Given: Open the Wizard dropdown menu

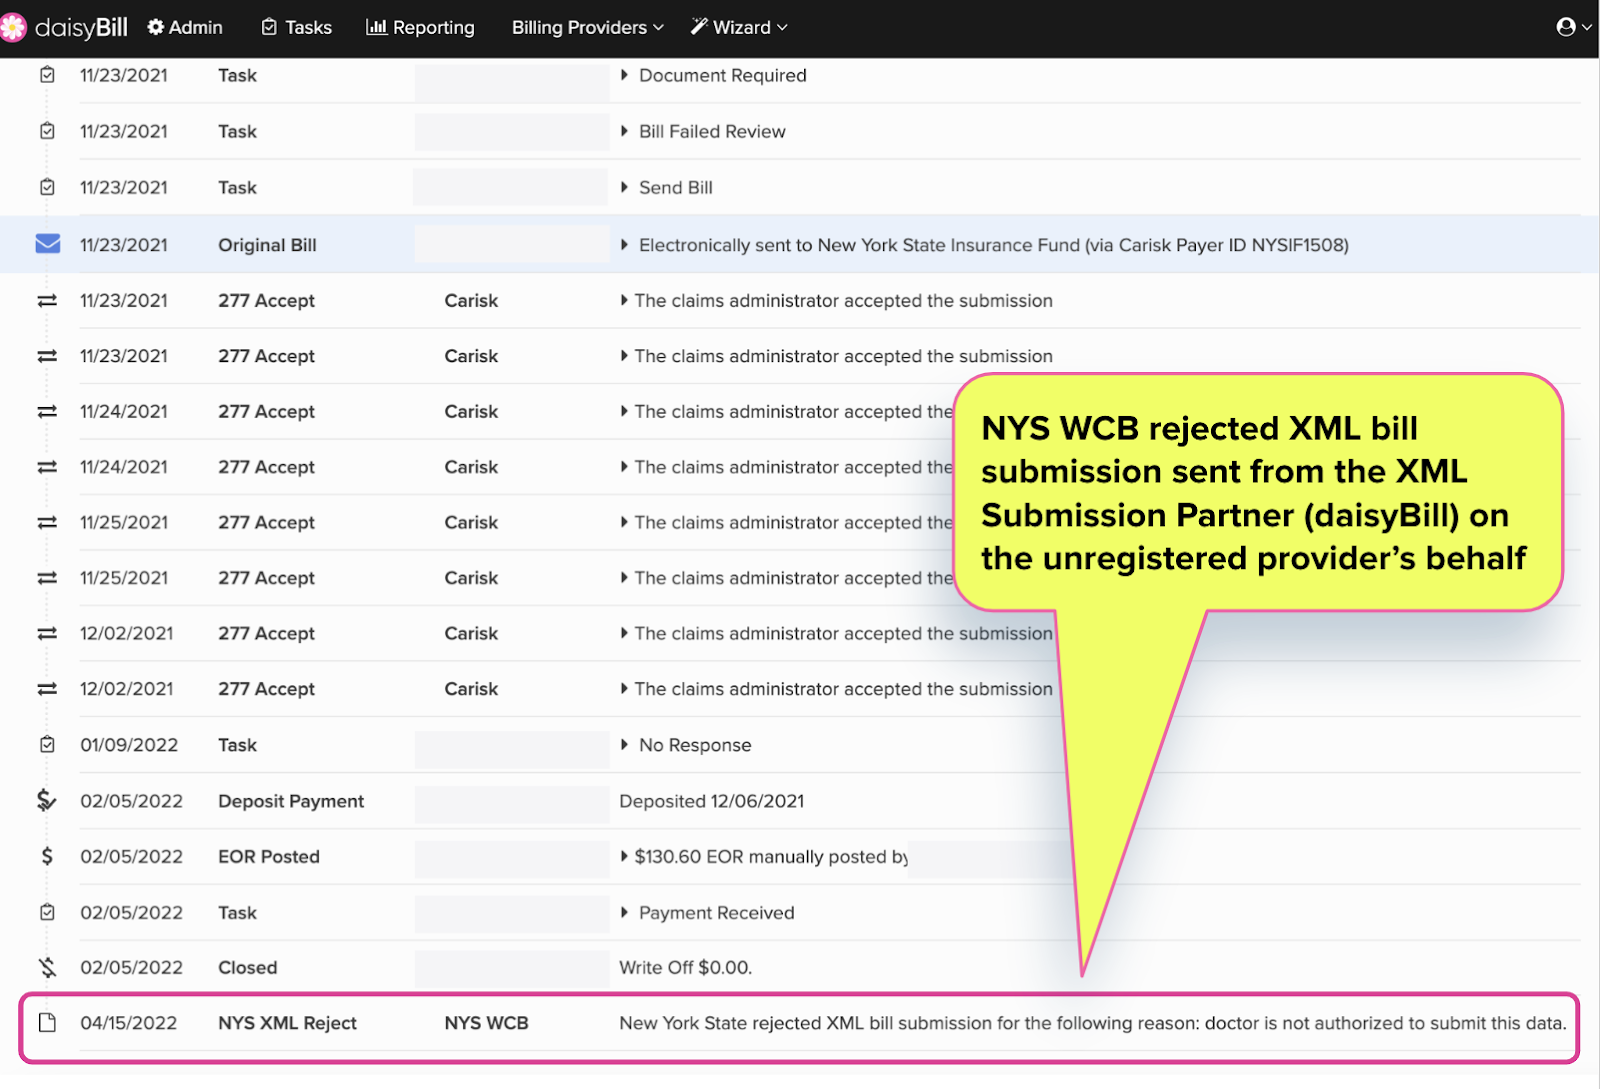Looking at the screenshot, I should click(739, 27).
